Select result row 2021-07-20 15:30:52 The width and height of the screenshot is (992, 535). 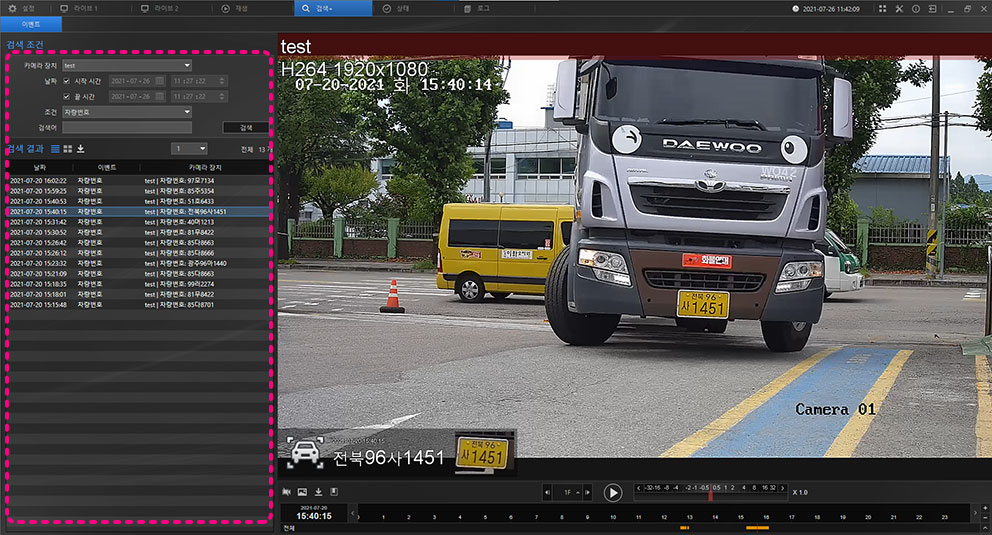[x=139, y=232]
